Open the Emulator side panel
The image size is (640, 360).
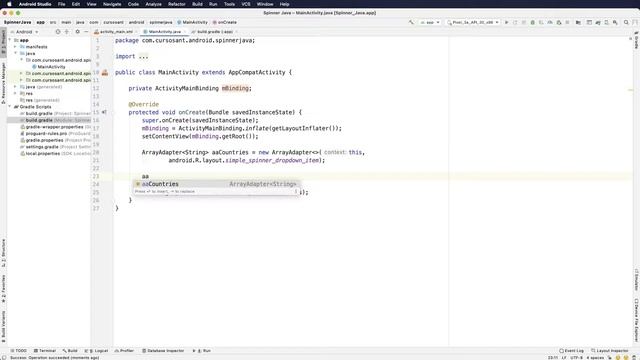point(636,280)
